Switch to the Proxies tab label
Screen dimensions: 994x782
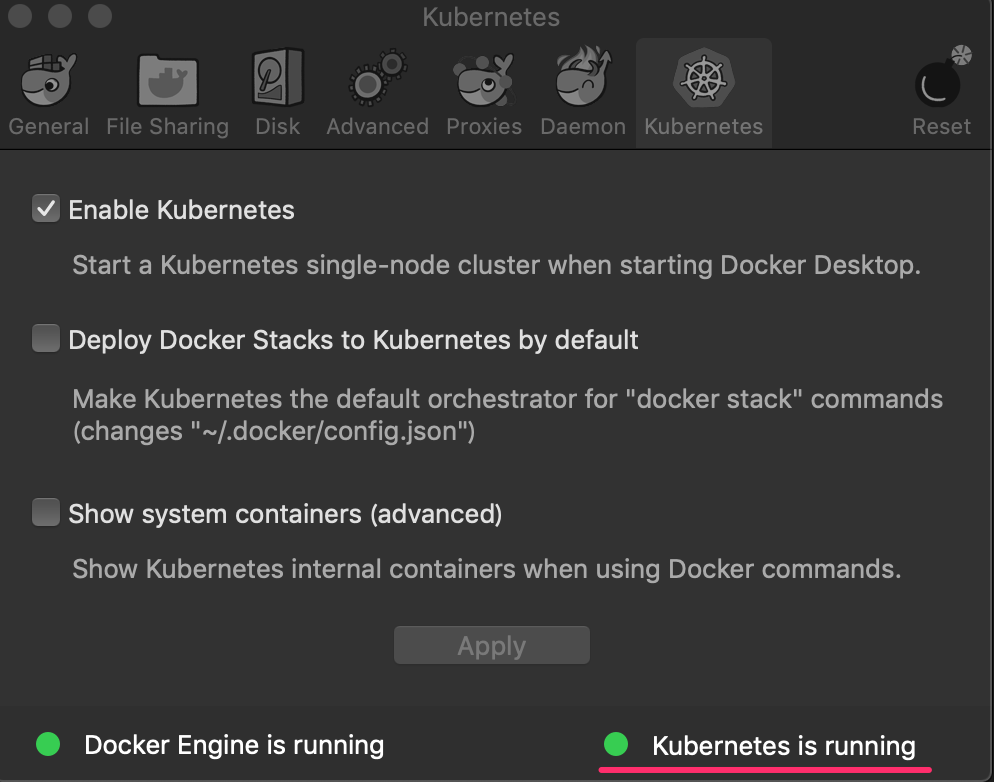pos(484,127)
